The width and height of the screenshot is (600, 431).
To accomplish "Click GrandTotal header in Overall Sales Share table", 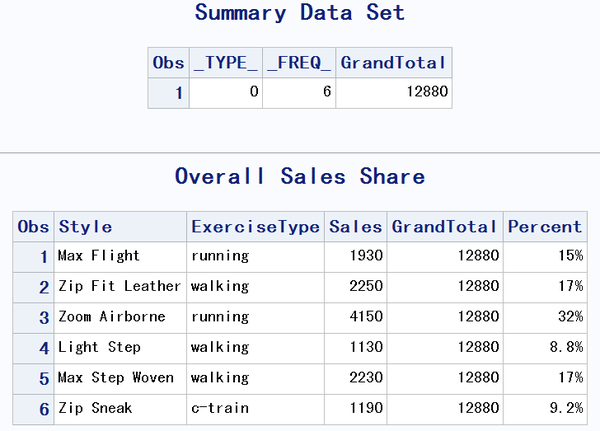I will (x=445, y=227).
